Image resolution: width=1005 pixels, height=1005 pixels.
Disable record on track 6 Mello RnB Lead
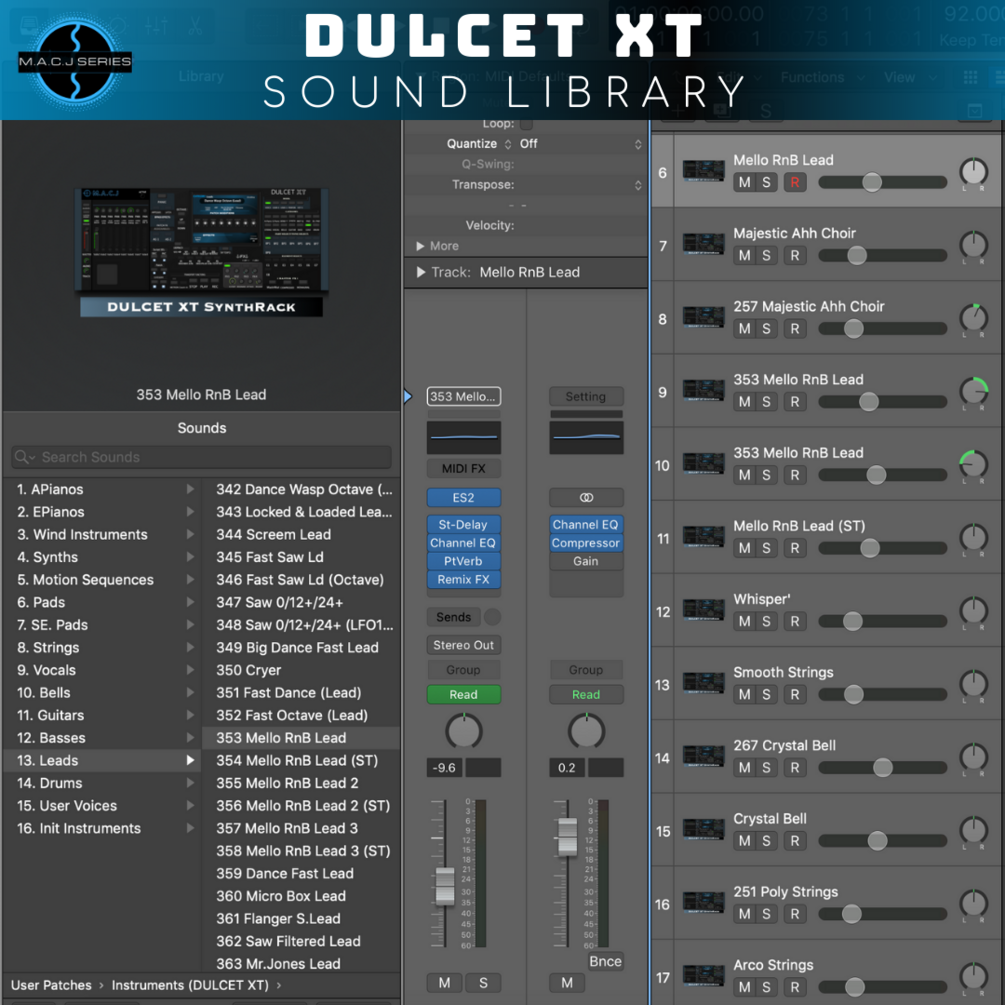click(x=795, y=183)
